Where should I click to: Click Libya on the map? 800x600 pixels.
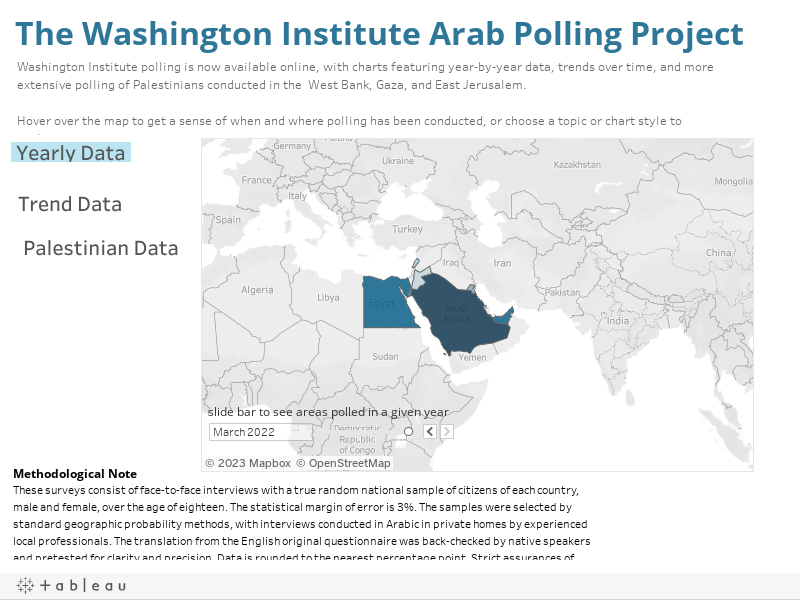pos(327,297)
